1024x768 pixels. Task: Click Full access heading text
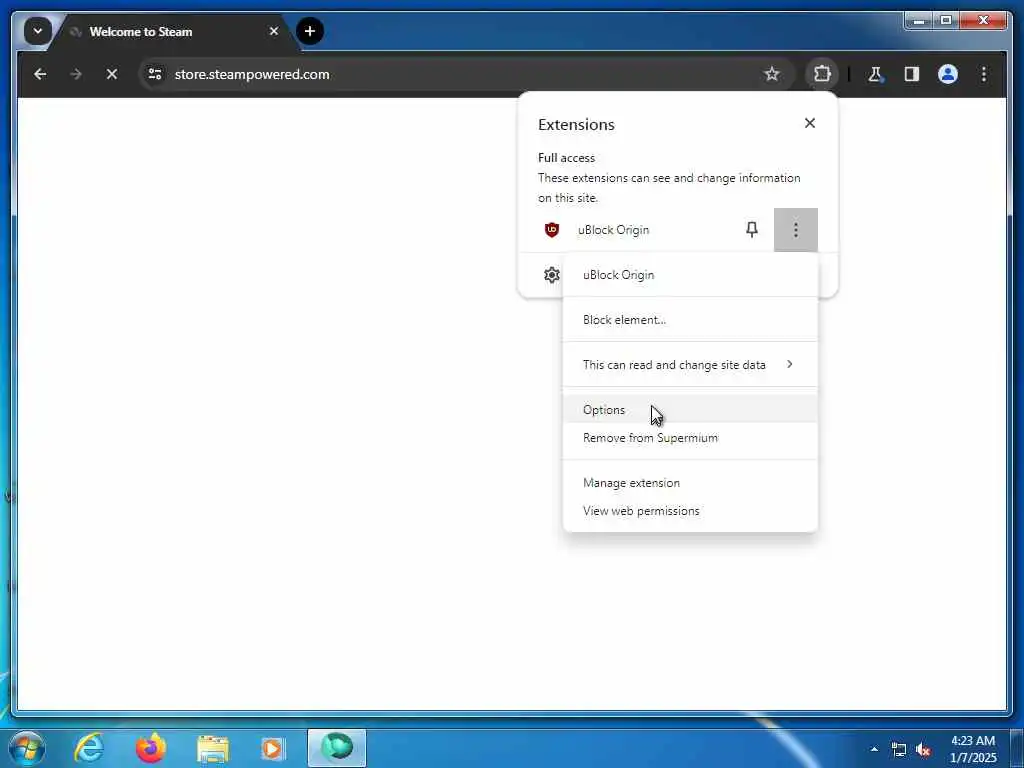coord(566,157)
